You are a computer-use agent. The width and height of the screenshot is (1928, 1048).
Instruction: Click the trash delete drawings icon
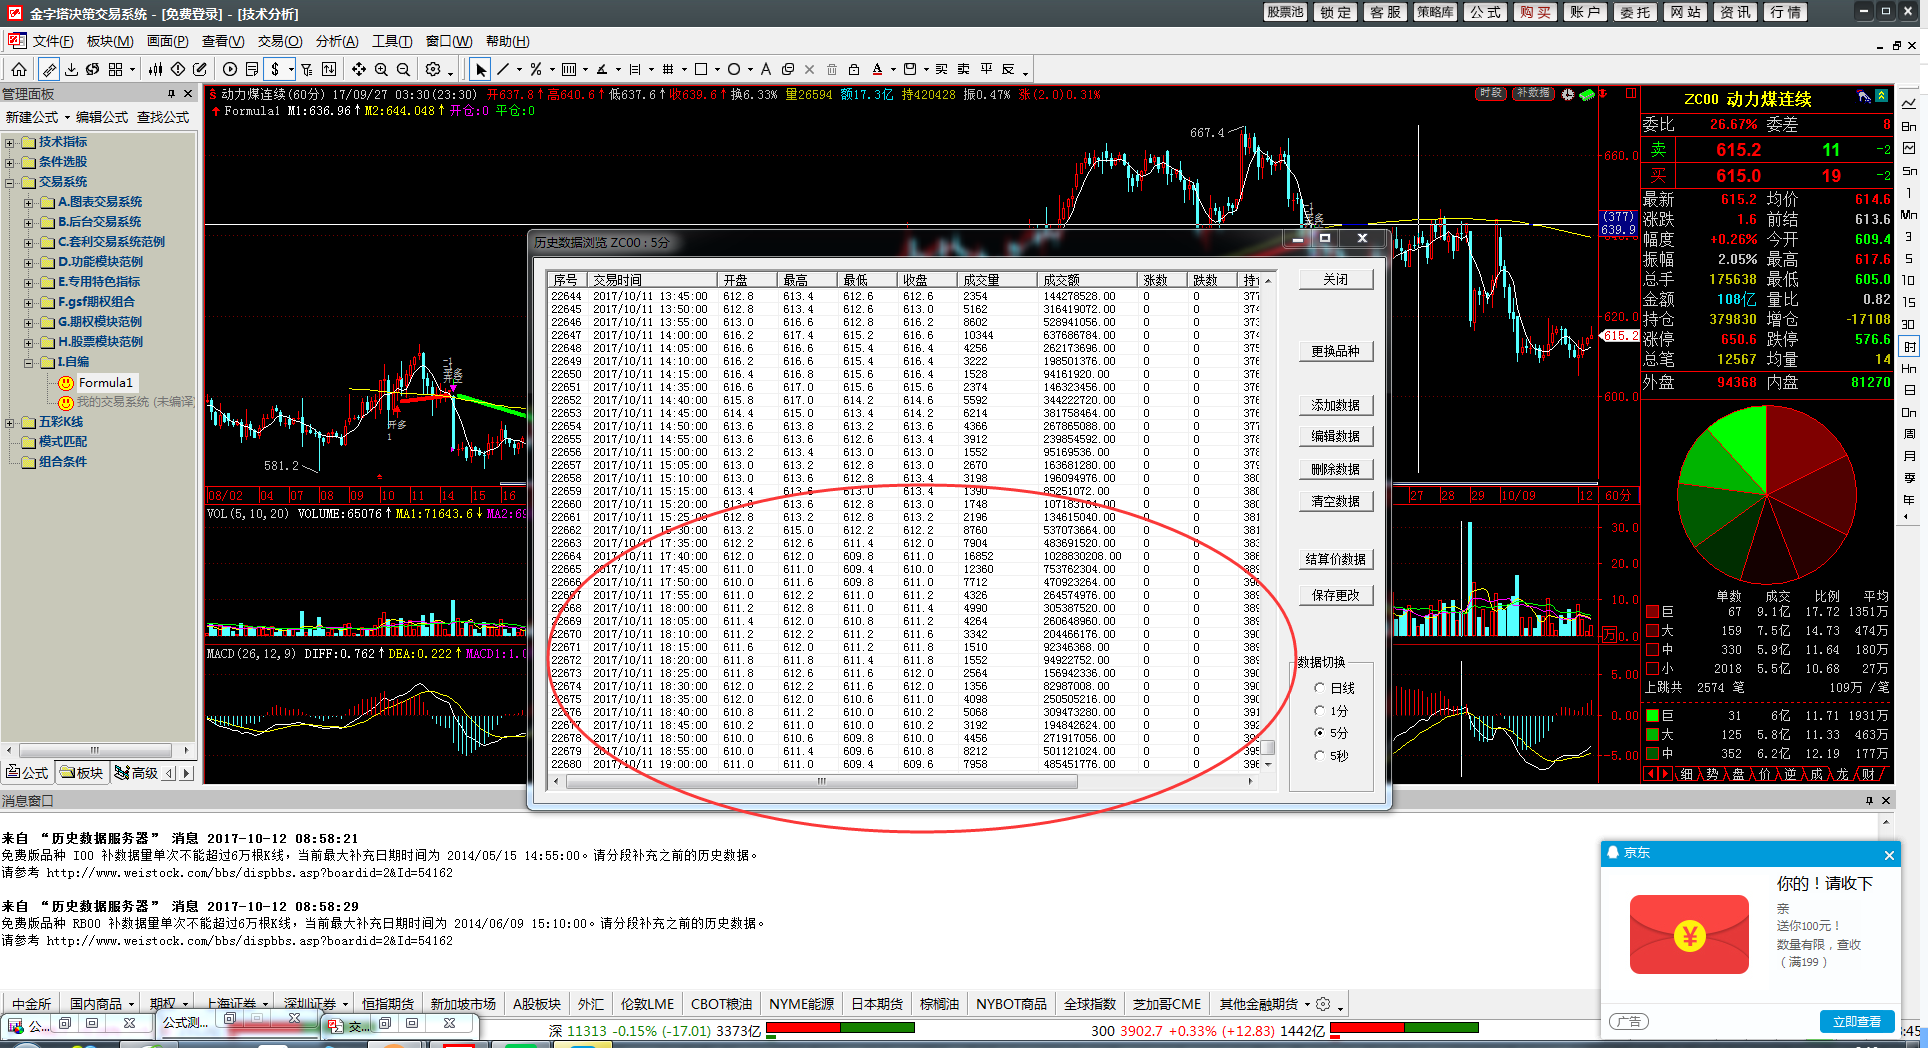click(832, 69)
